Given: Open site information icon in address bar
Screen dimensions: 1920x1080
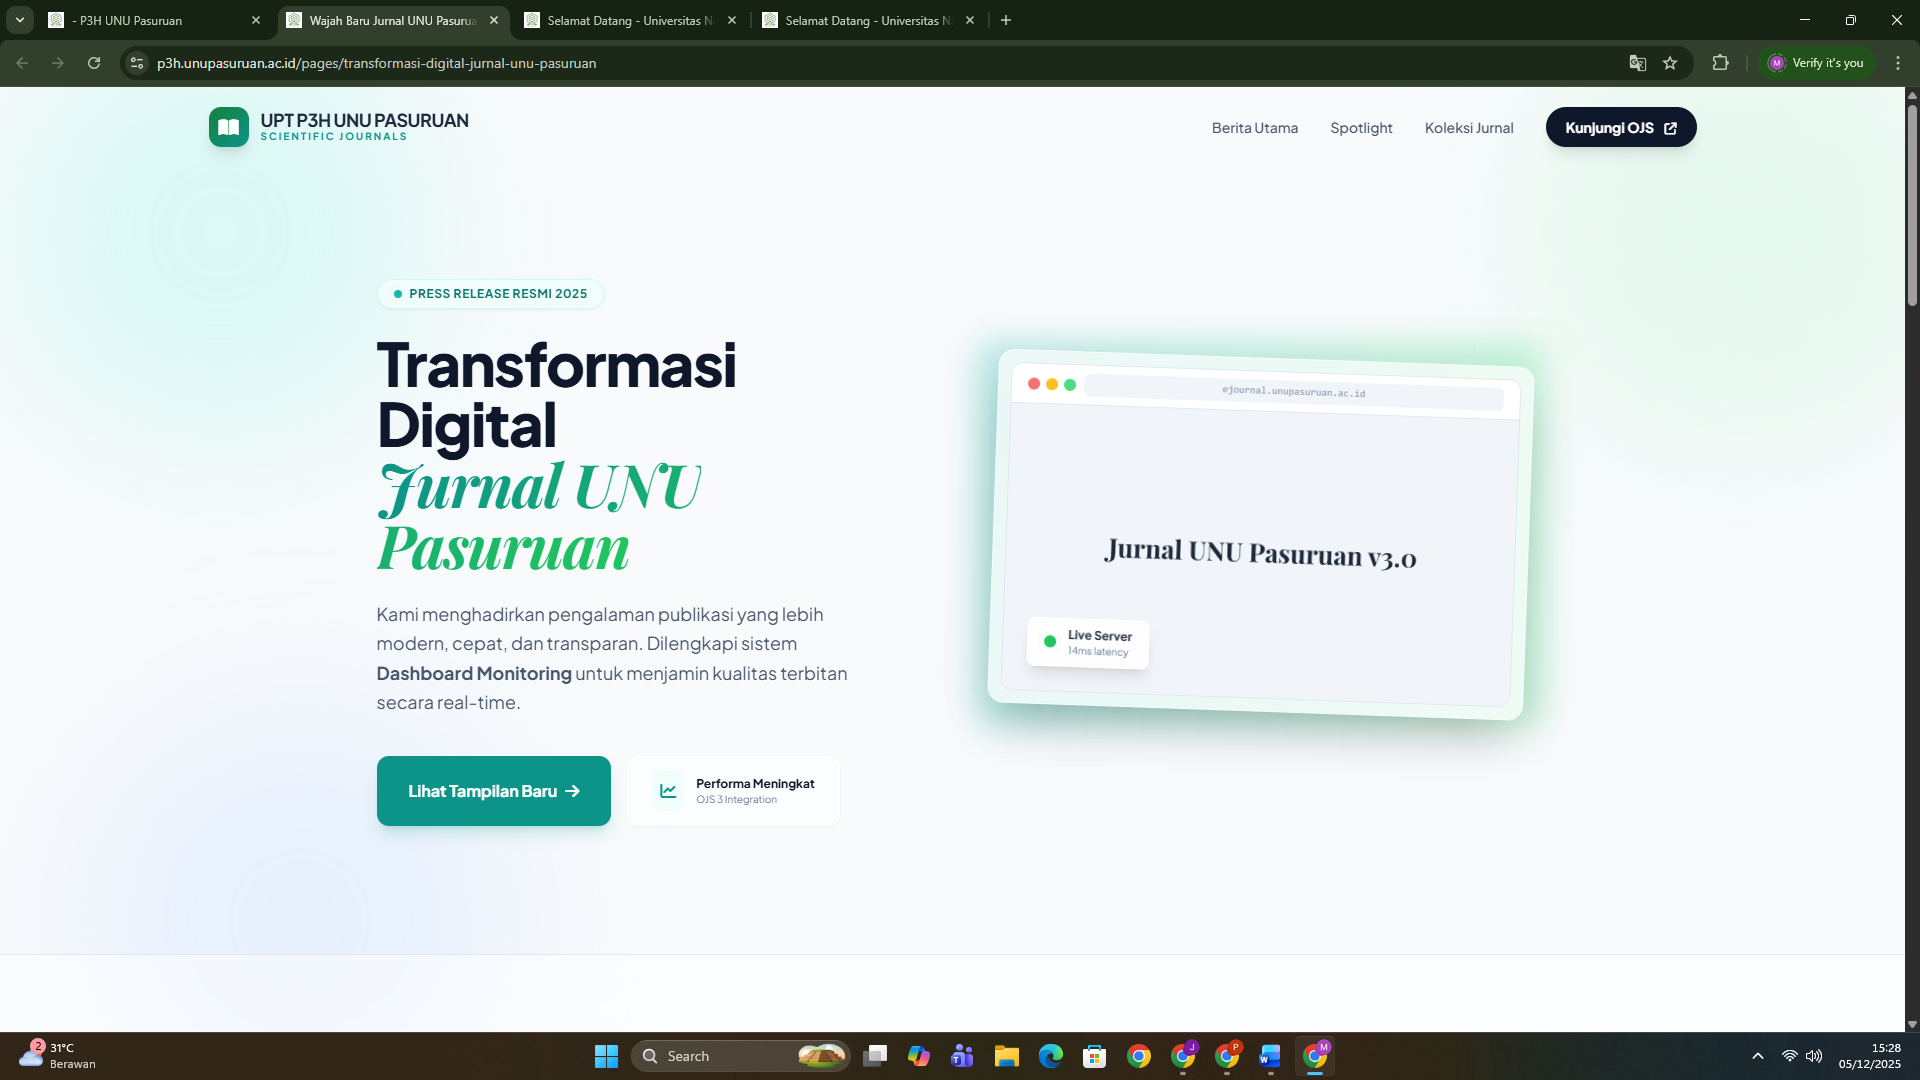Looking at the screenshot, I should [x=137, y=63].
